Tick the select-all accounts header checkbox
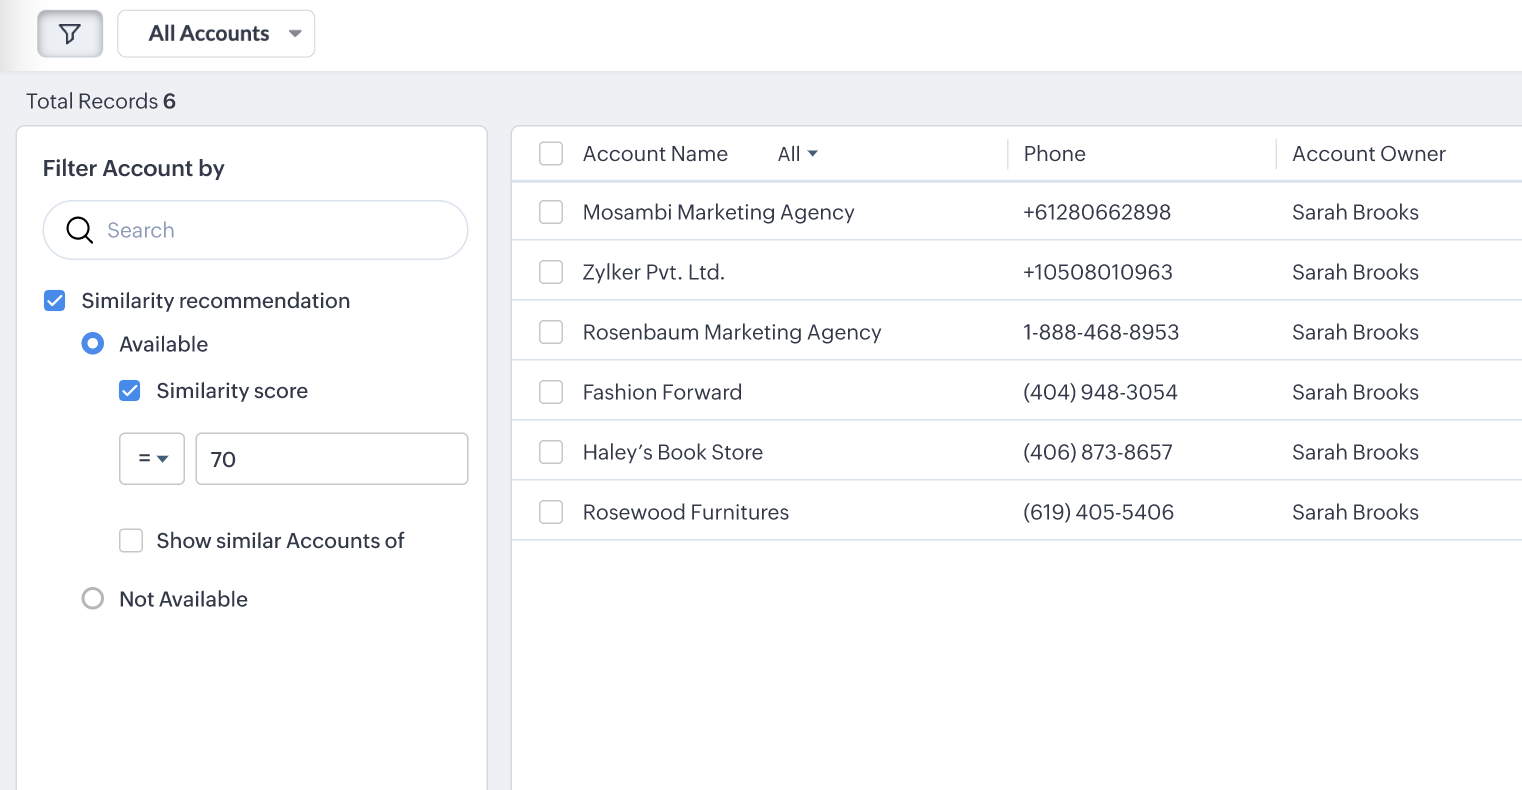Screen dimensions: 1522x790 coord(551,154)
